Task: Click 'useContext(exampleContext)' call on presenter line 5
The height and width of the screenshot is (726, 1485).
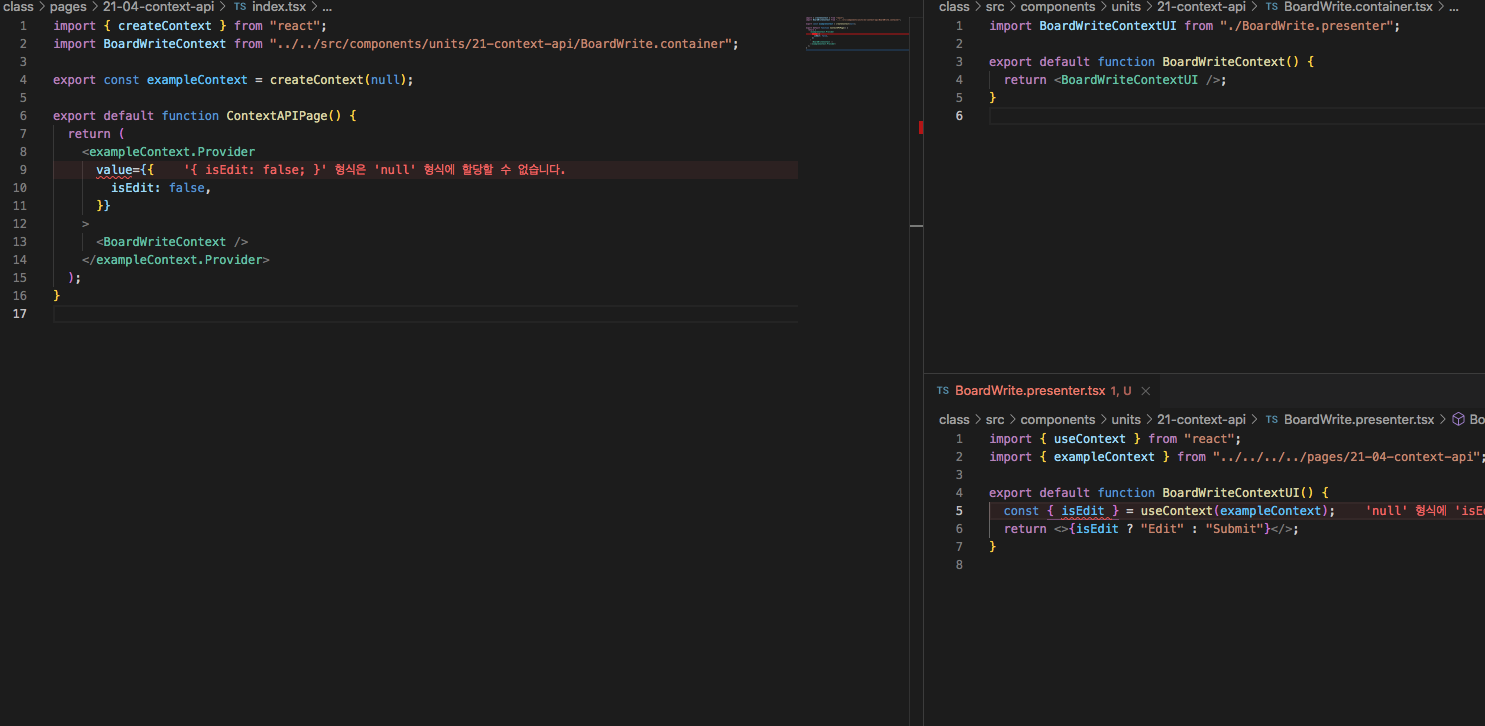Action: point(1234,511)
